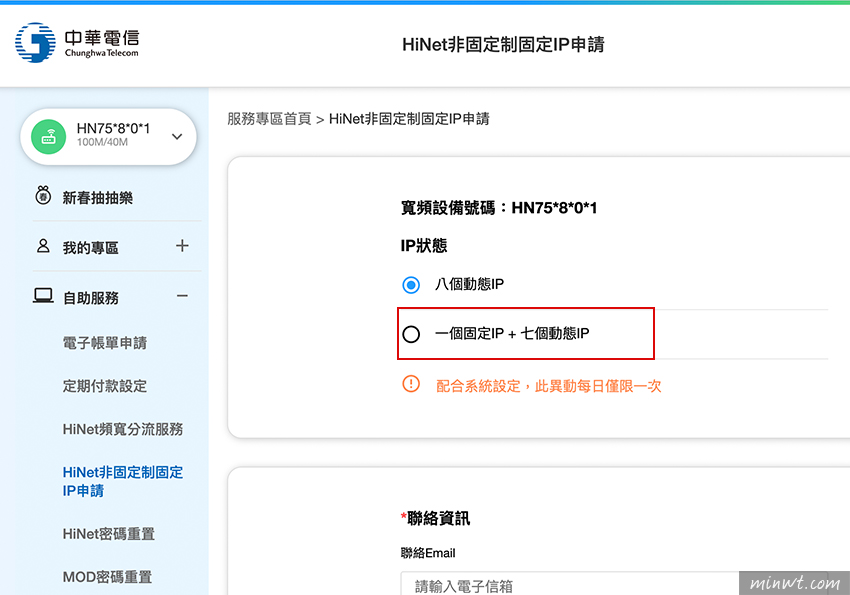Click the Chunghwa Telecom logo
This screenshot has height=595, width=850.
[77, 43]
